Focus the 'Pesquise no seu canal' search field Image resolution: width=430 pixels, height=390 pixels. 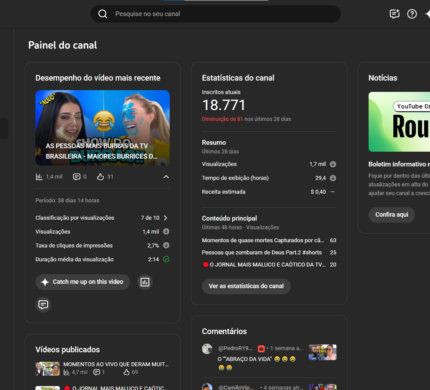(216, 14)
